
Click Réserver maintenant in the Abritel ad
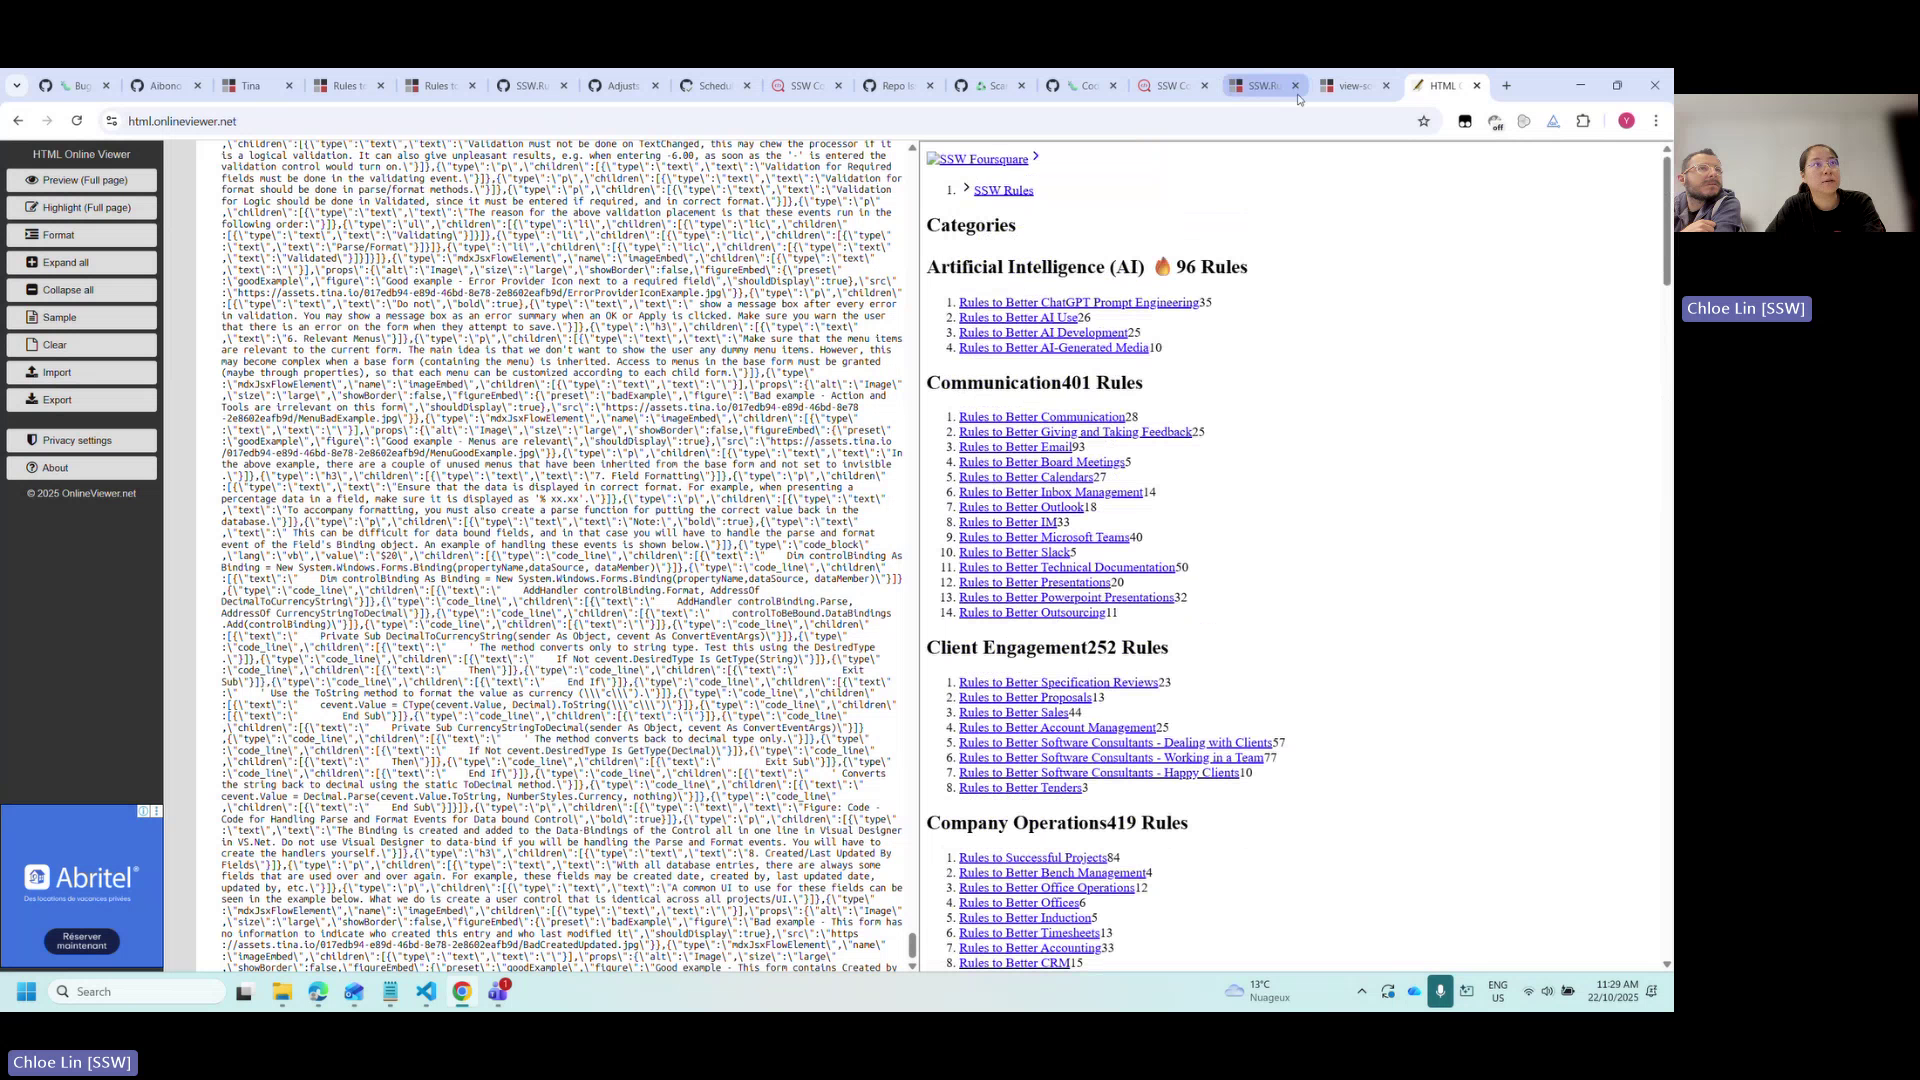pyautogui.click(x=81, y=941)
